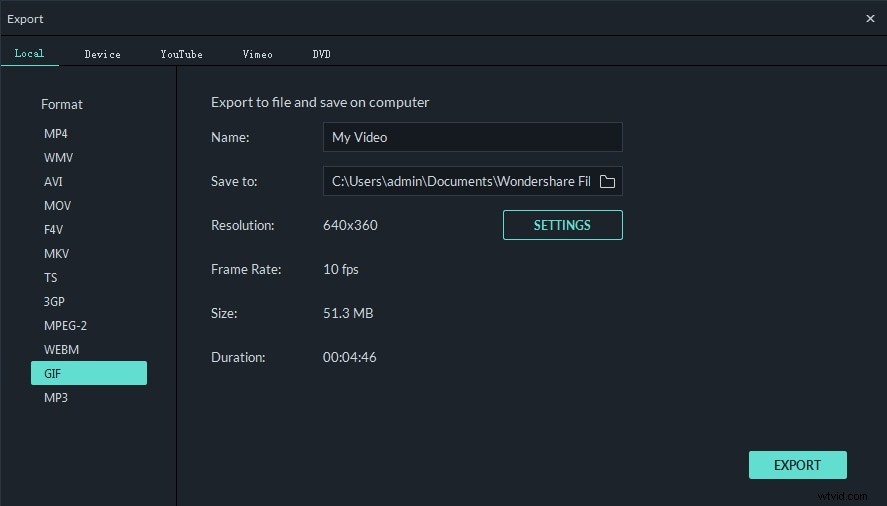
Task: Select MP4 format
Action: click(55, 134)
